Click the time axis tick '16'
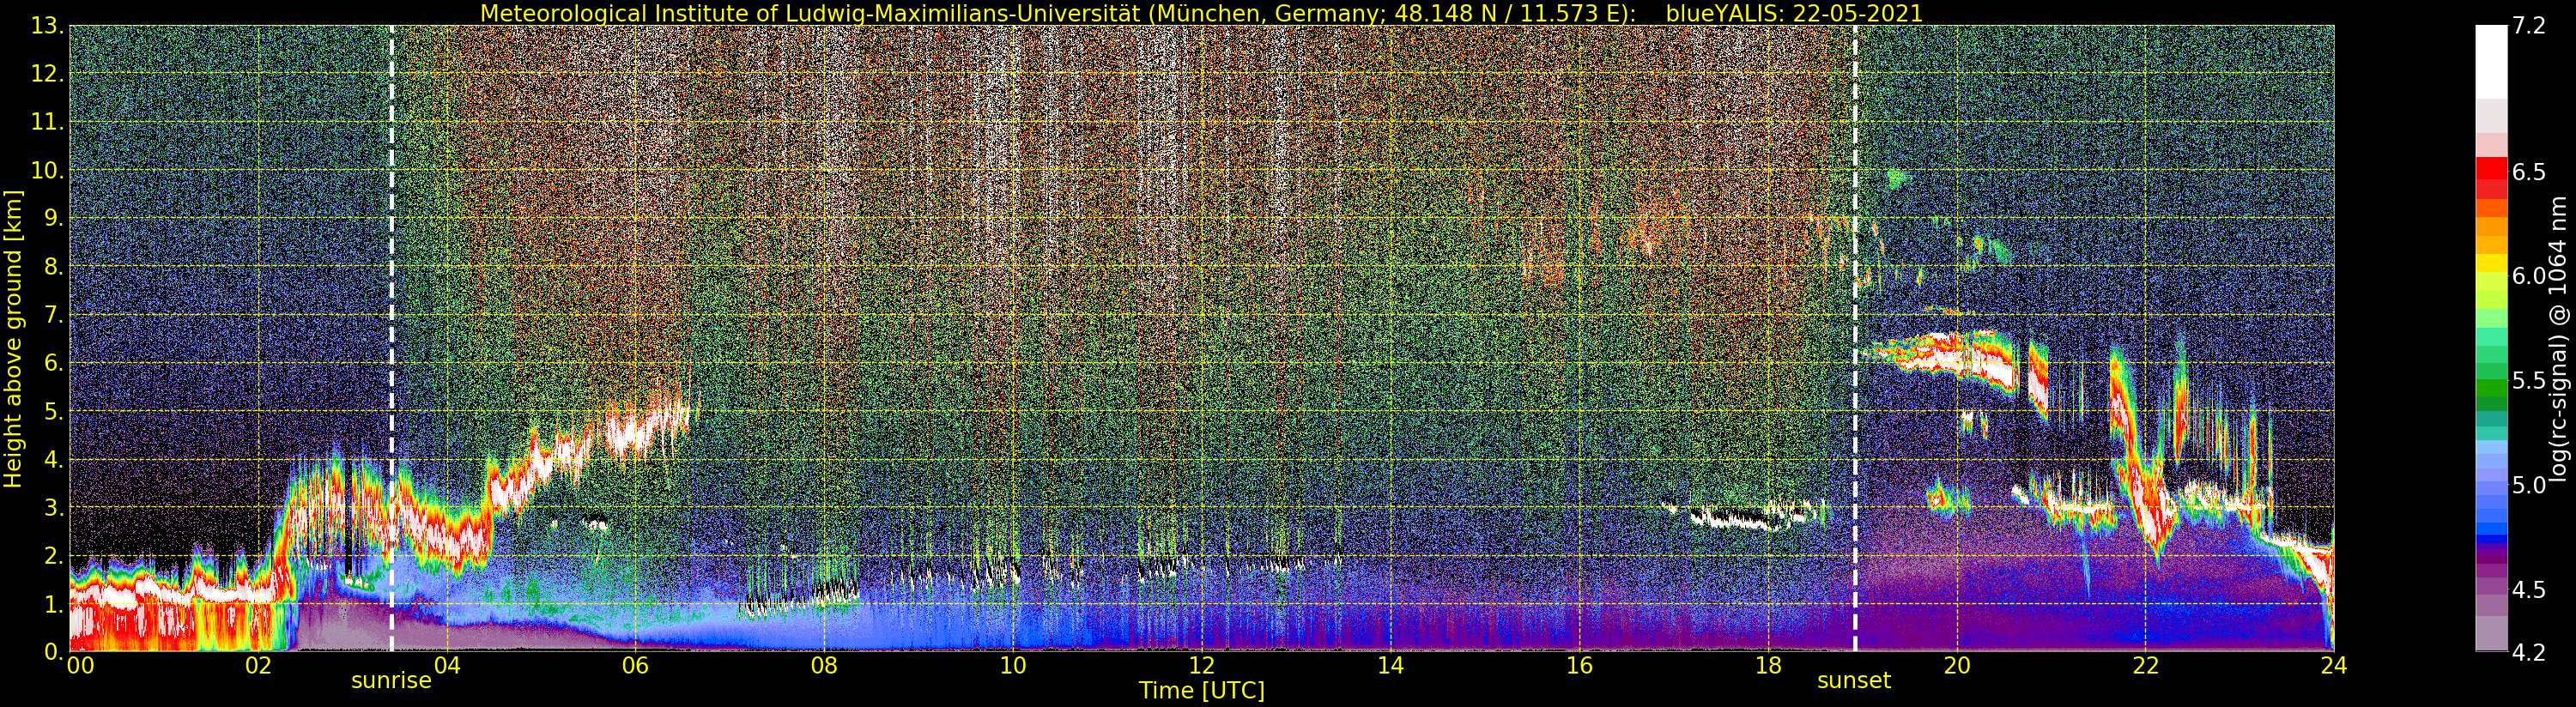Image resolution: width=2576 pixels, height=707 pixels. click(1579, 665)
